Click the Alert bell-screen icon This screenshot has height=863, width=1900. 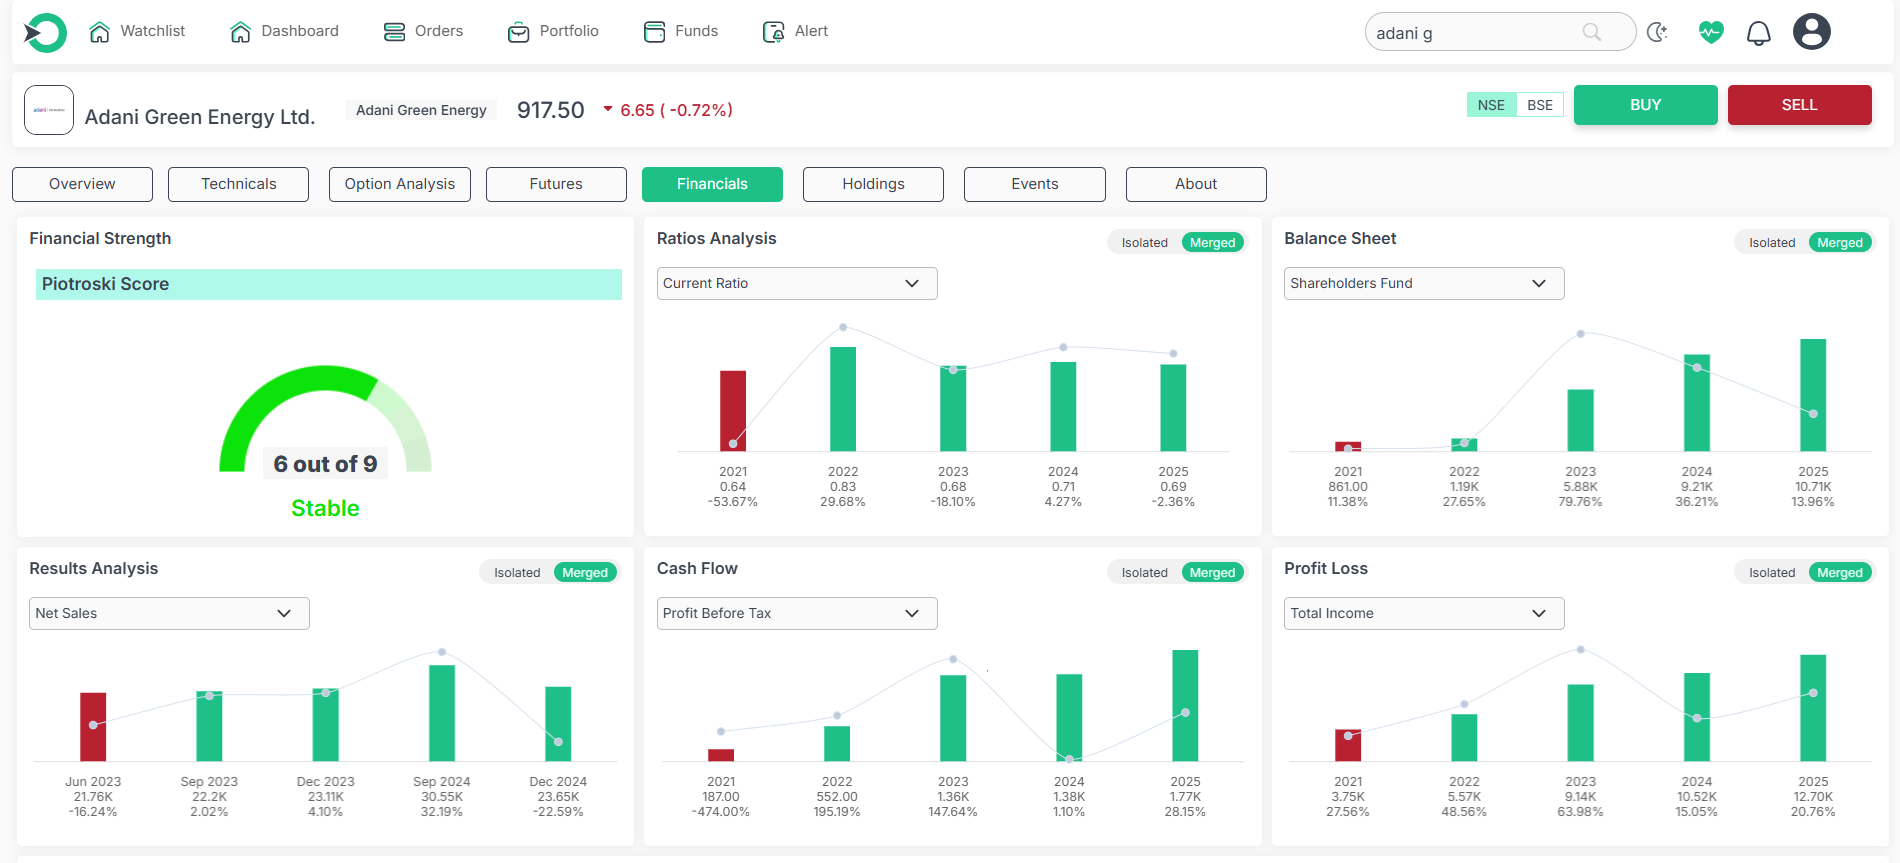point(773,32)
